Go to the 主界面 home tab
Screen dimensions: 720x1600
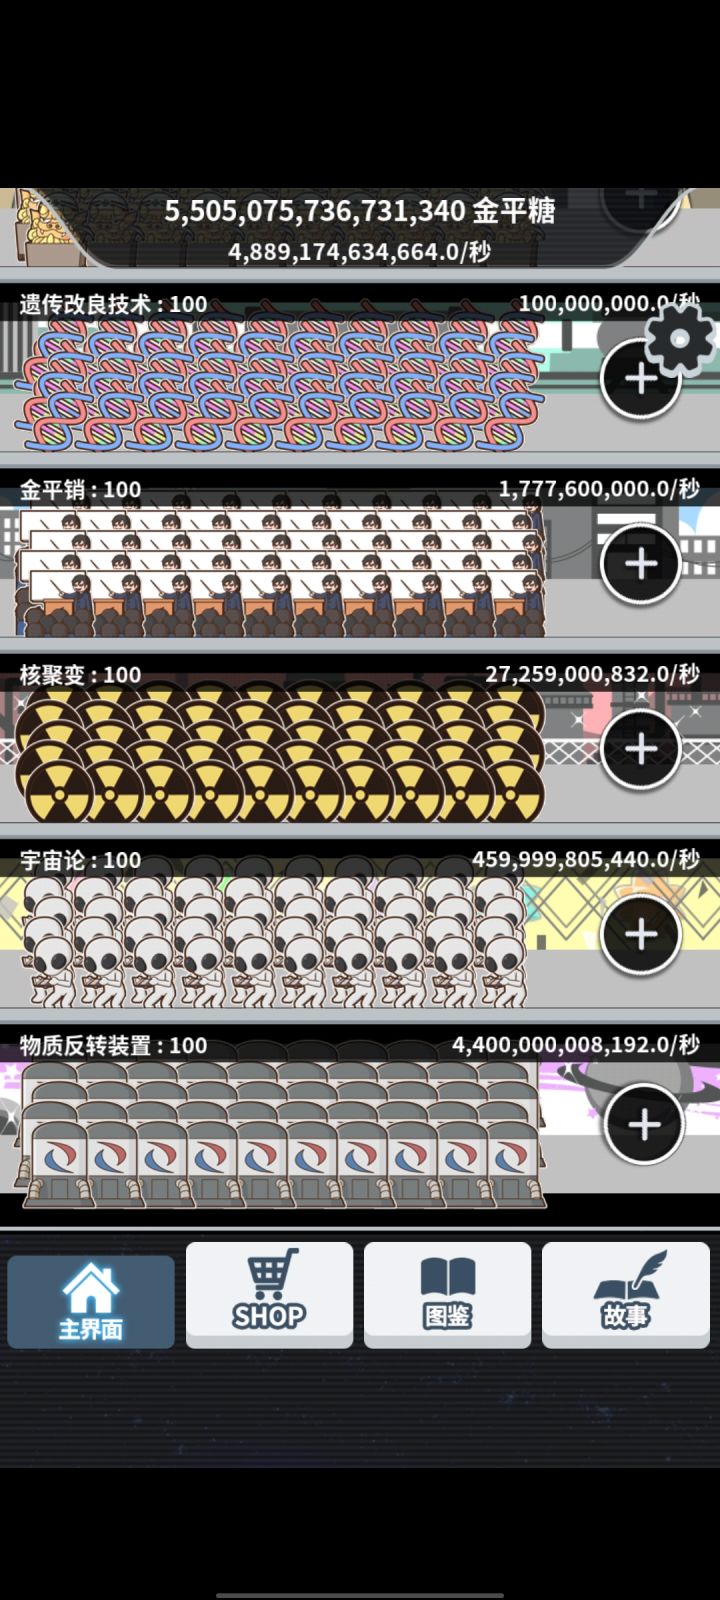(91, 1301)
